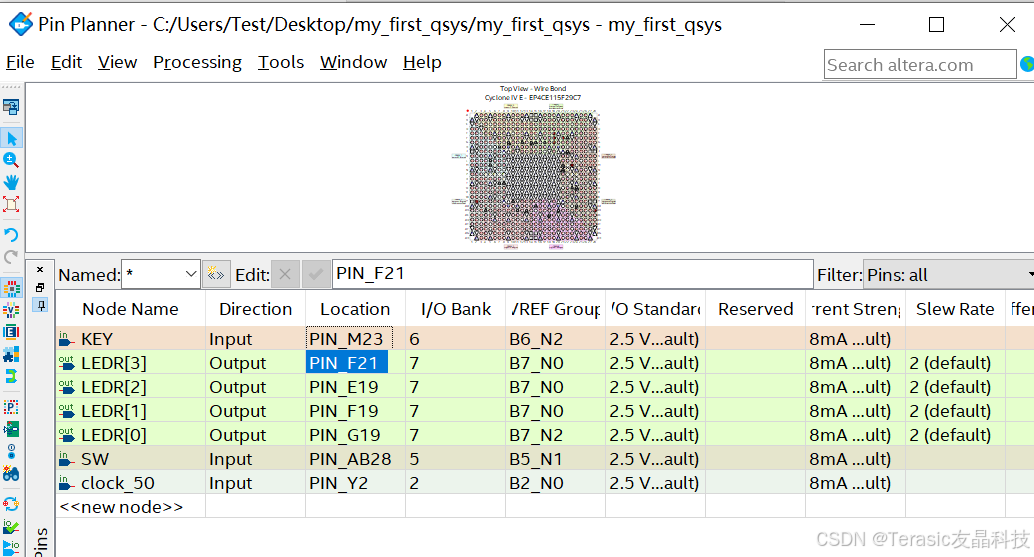Viewport: 1034px width, 557px height.
Task: Click the window layout icon atop the left toolbar
Action: 11,107
